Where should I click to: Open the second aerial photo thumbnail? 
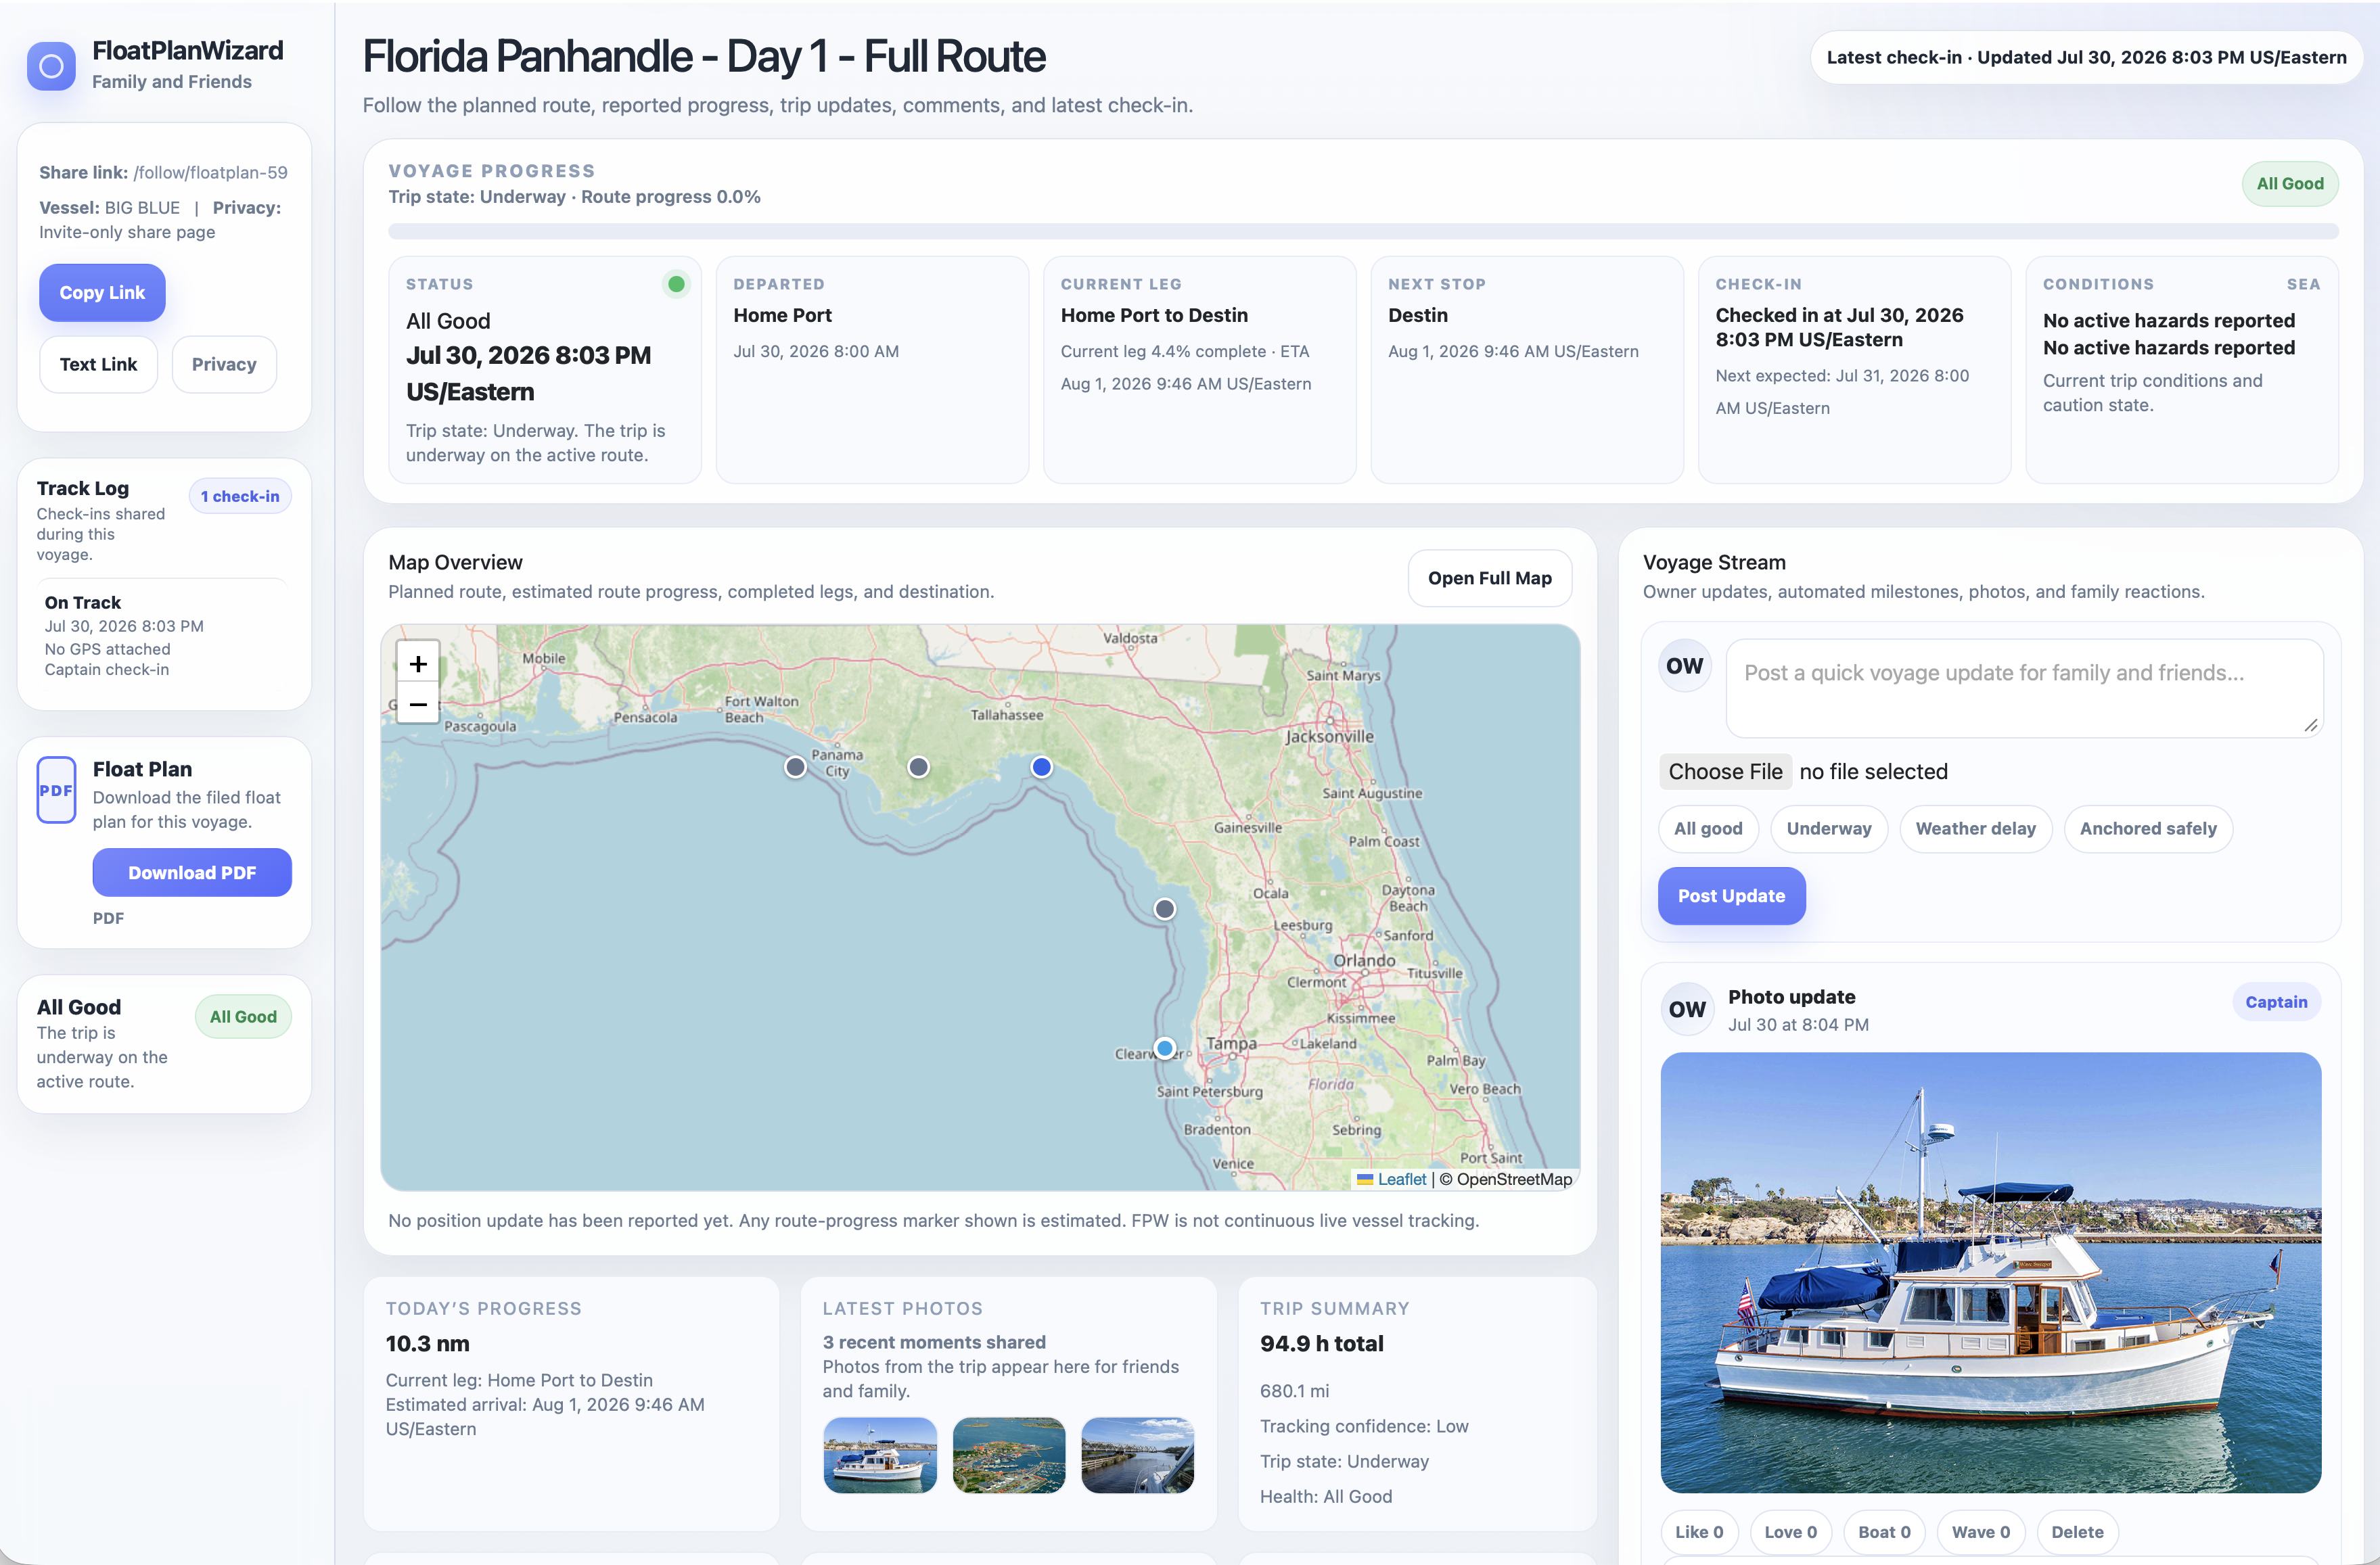[x=1009, y=1455]
